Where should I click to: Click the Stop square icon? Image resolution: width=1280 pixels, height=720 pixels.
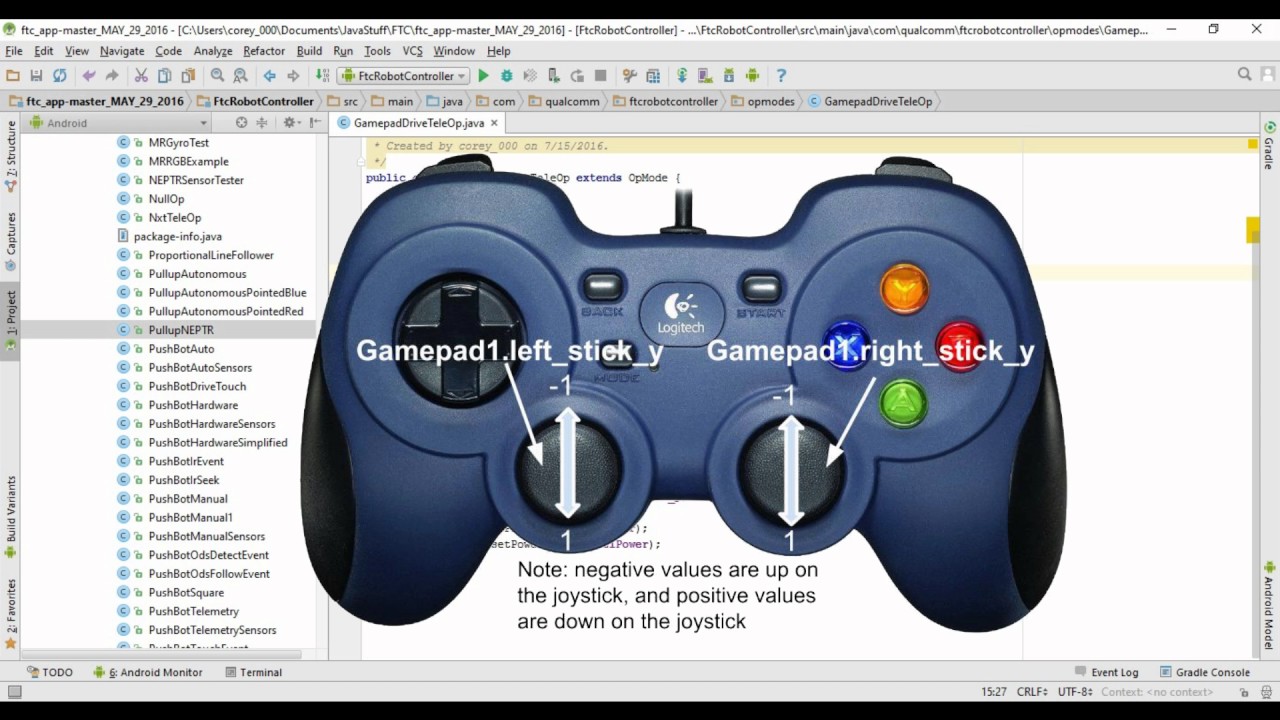click(600, 76)
